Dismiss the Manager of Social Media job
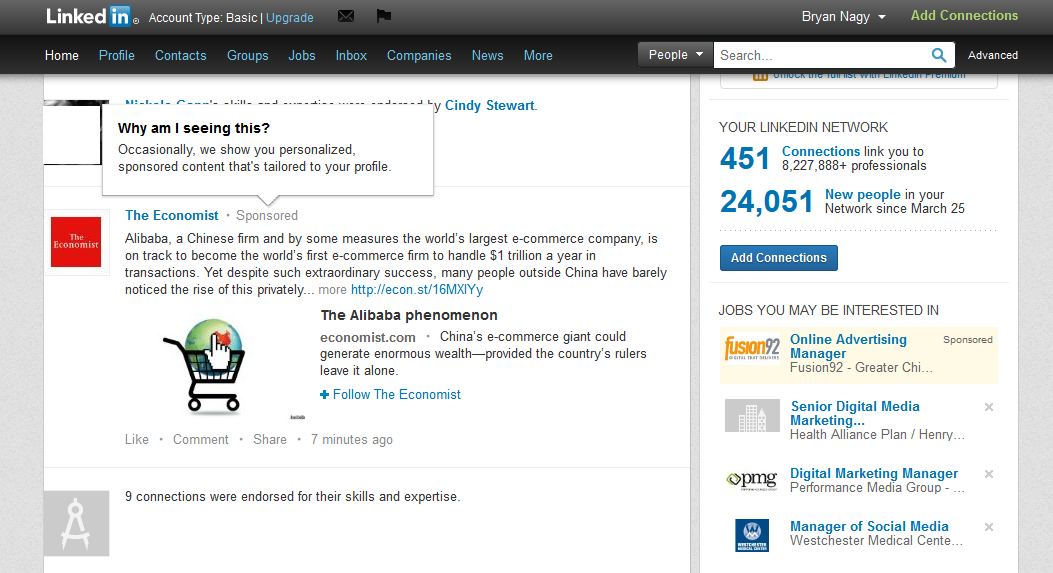 coord(989,527)
